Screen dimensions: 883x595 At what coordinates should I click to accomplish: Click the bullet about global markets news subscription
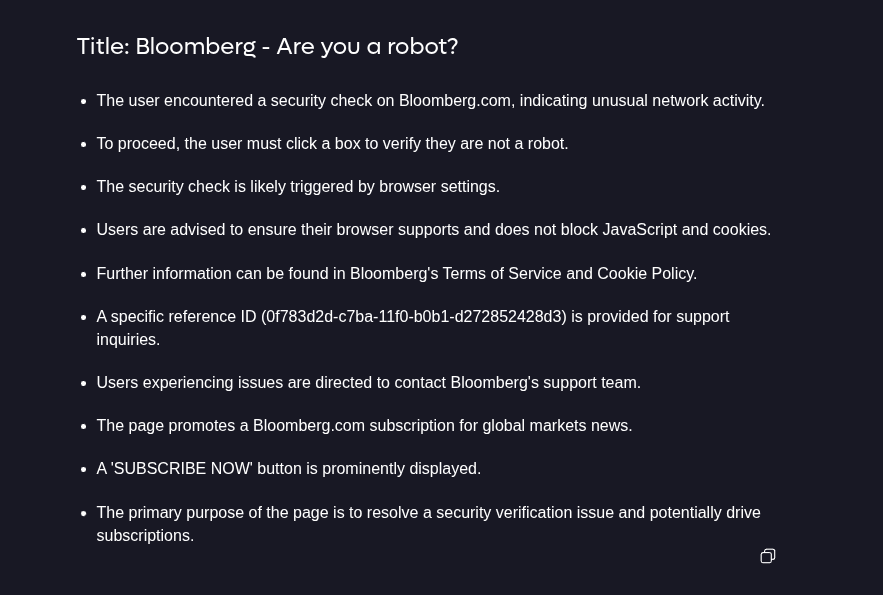(x=364, y=426)
